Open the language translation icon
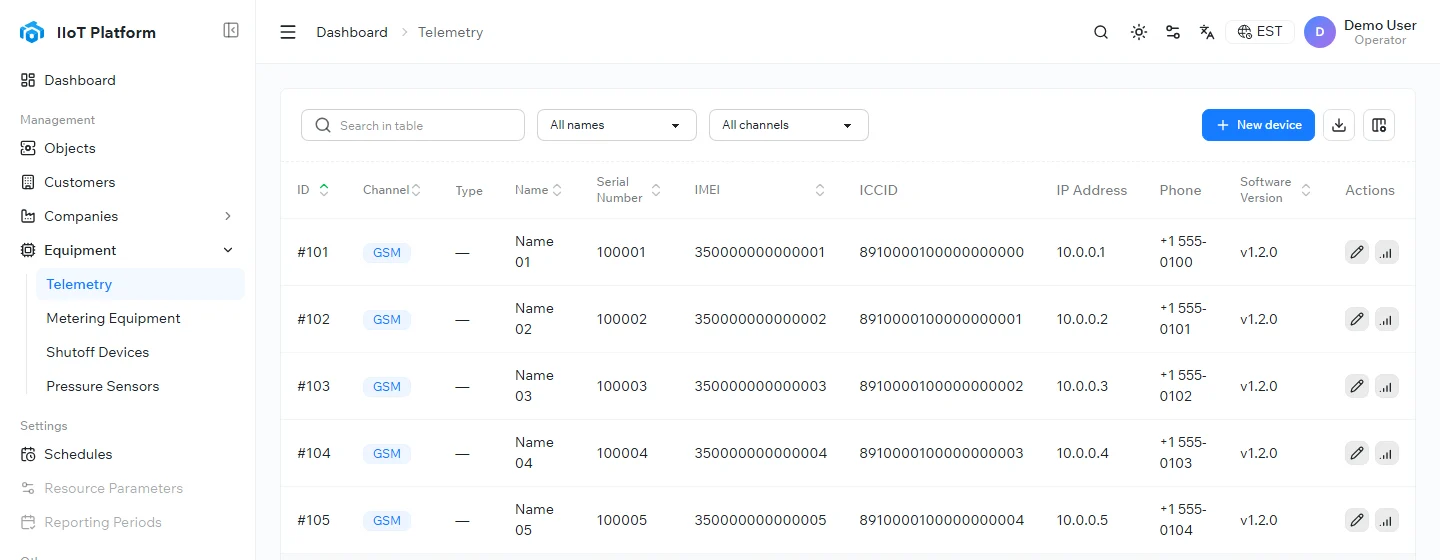1440x560 pixels. pyautogui.click(x=1207, y=32)
